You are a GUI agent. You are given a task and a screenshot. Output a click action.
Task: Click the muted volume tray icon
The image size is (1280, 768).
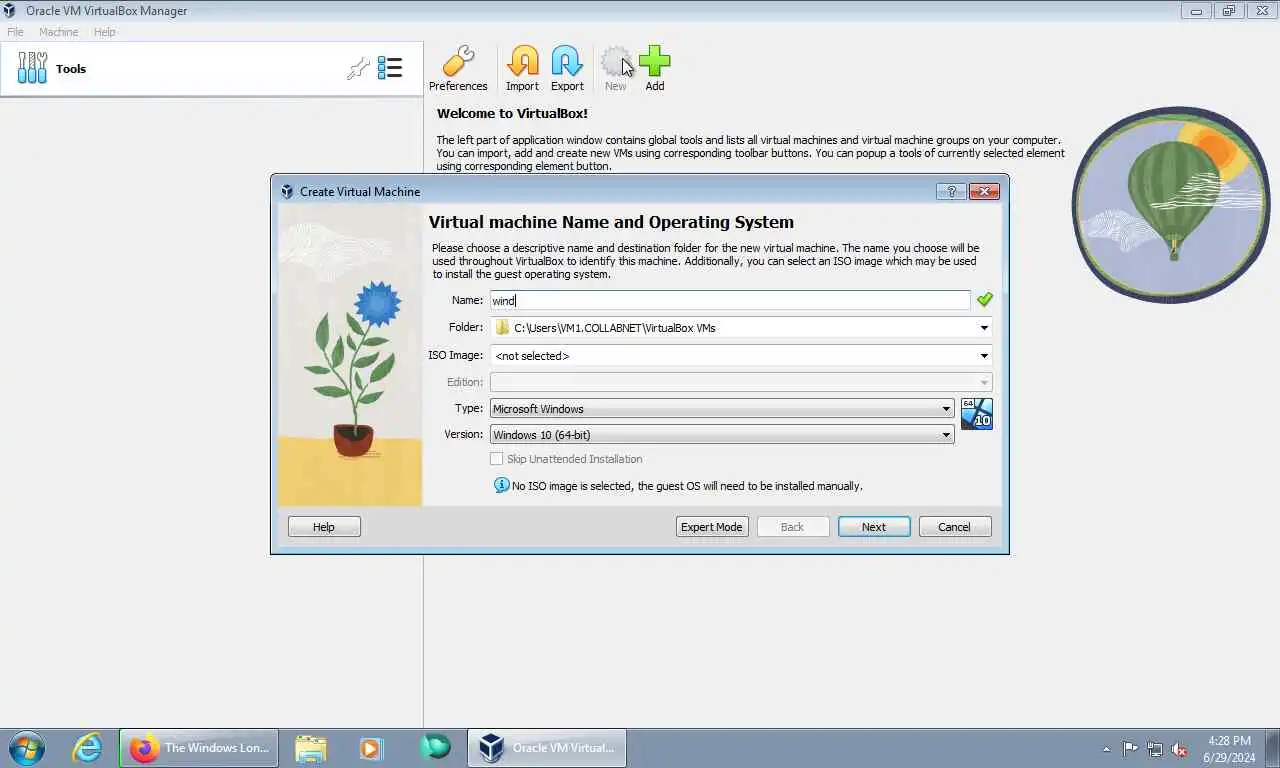pyautogui.click(x=1179, y=748)
